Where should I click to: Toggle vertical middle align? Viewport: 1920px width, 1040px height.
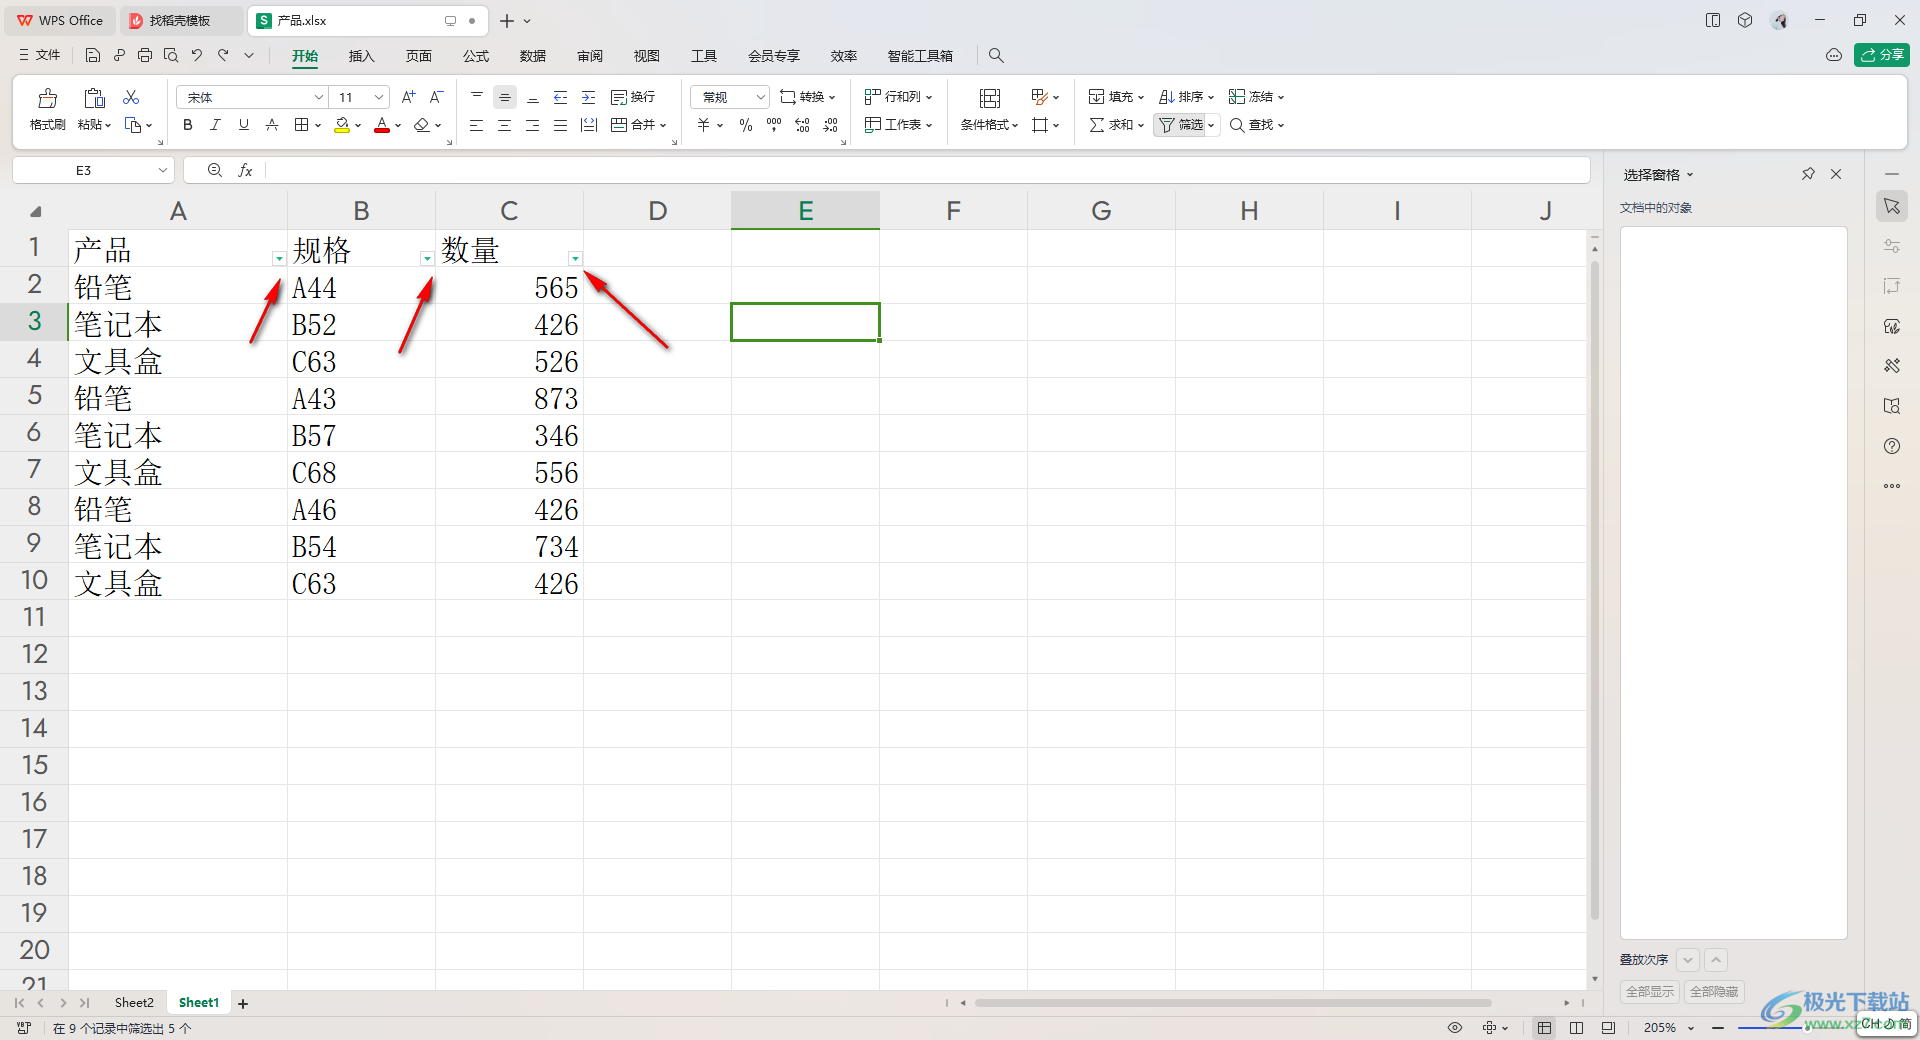[505, 97]
